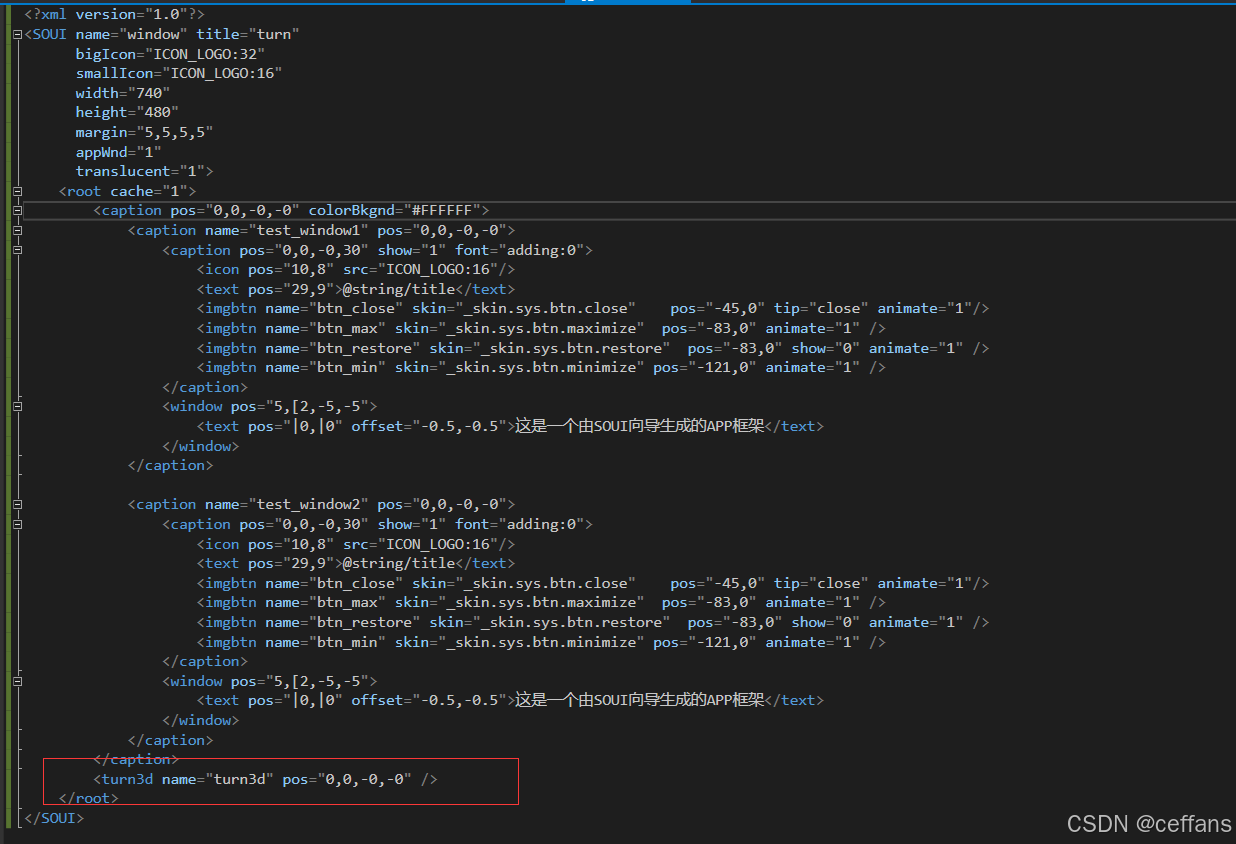
Task: Click btn_max imgbtn line in test_window1
Action: coord(541,328)
